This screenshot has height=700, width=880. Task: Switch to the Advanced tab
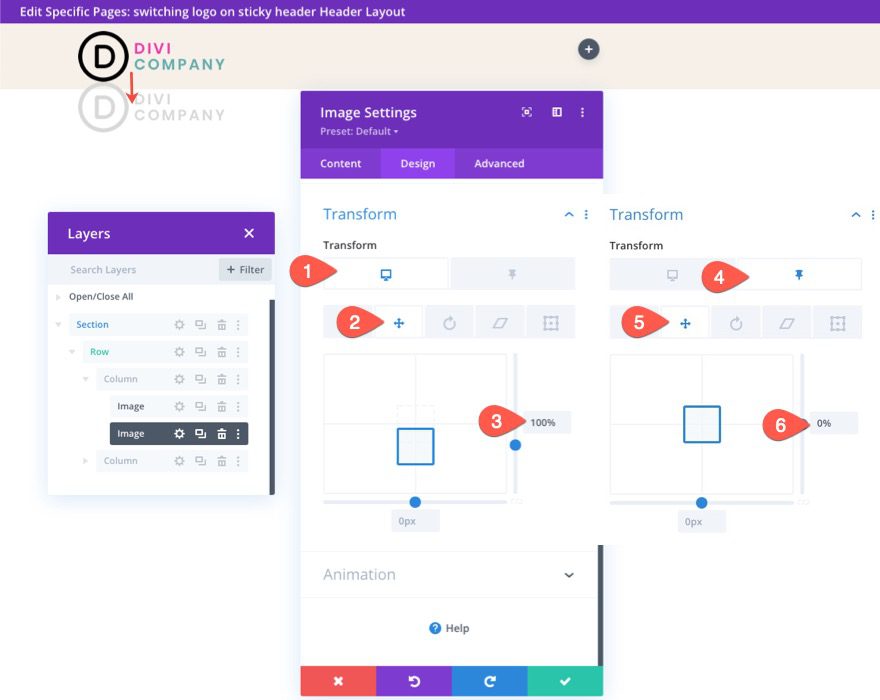[498, 163]
